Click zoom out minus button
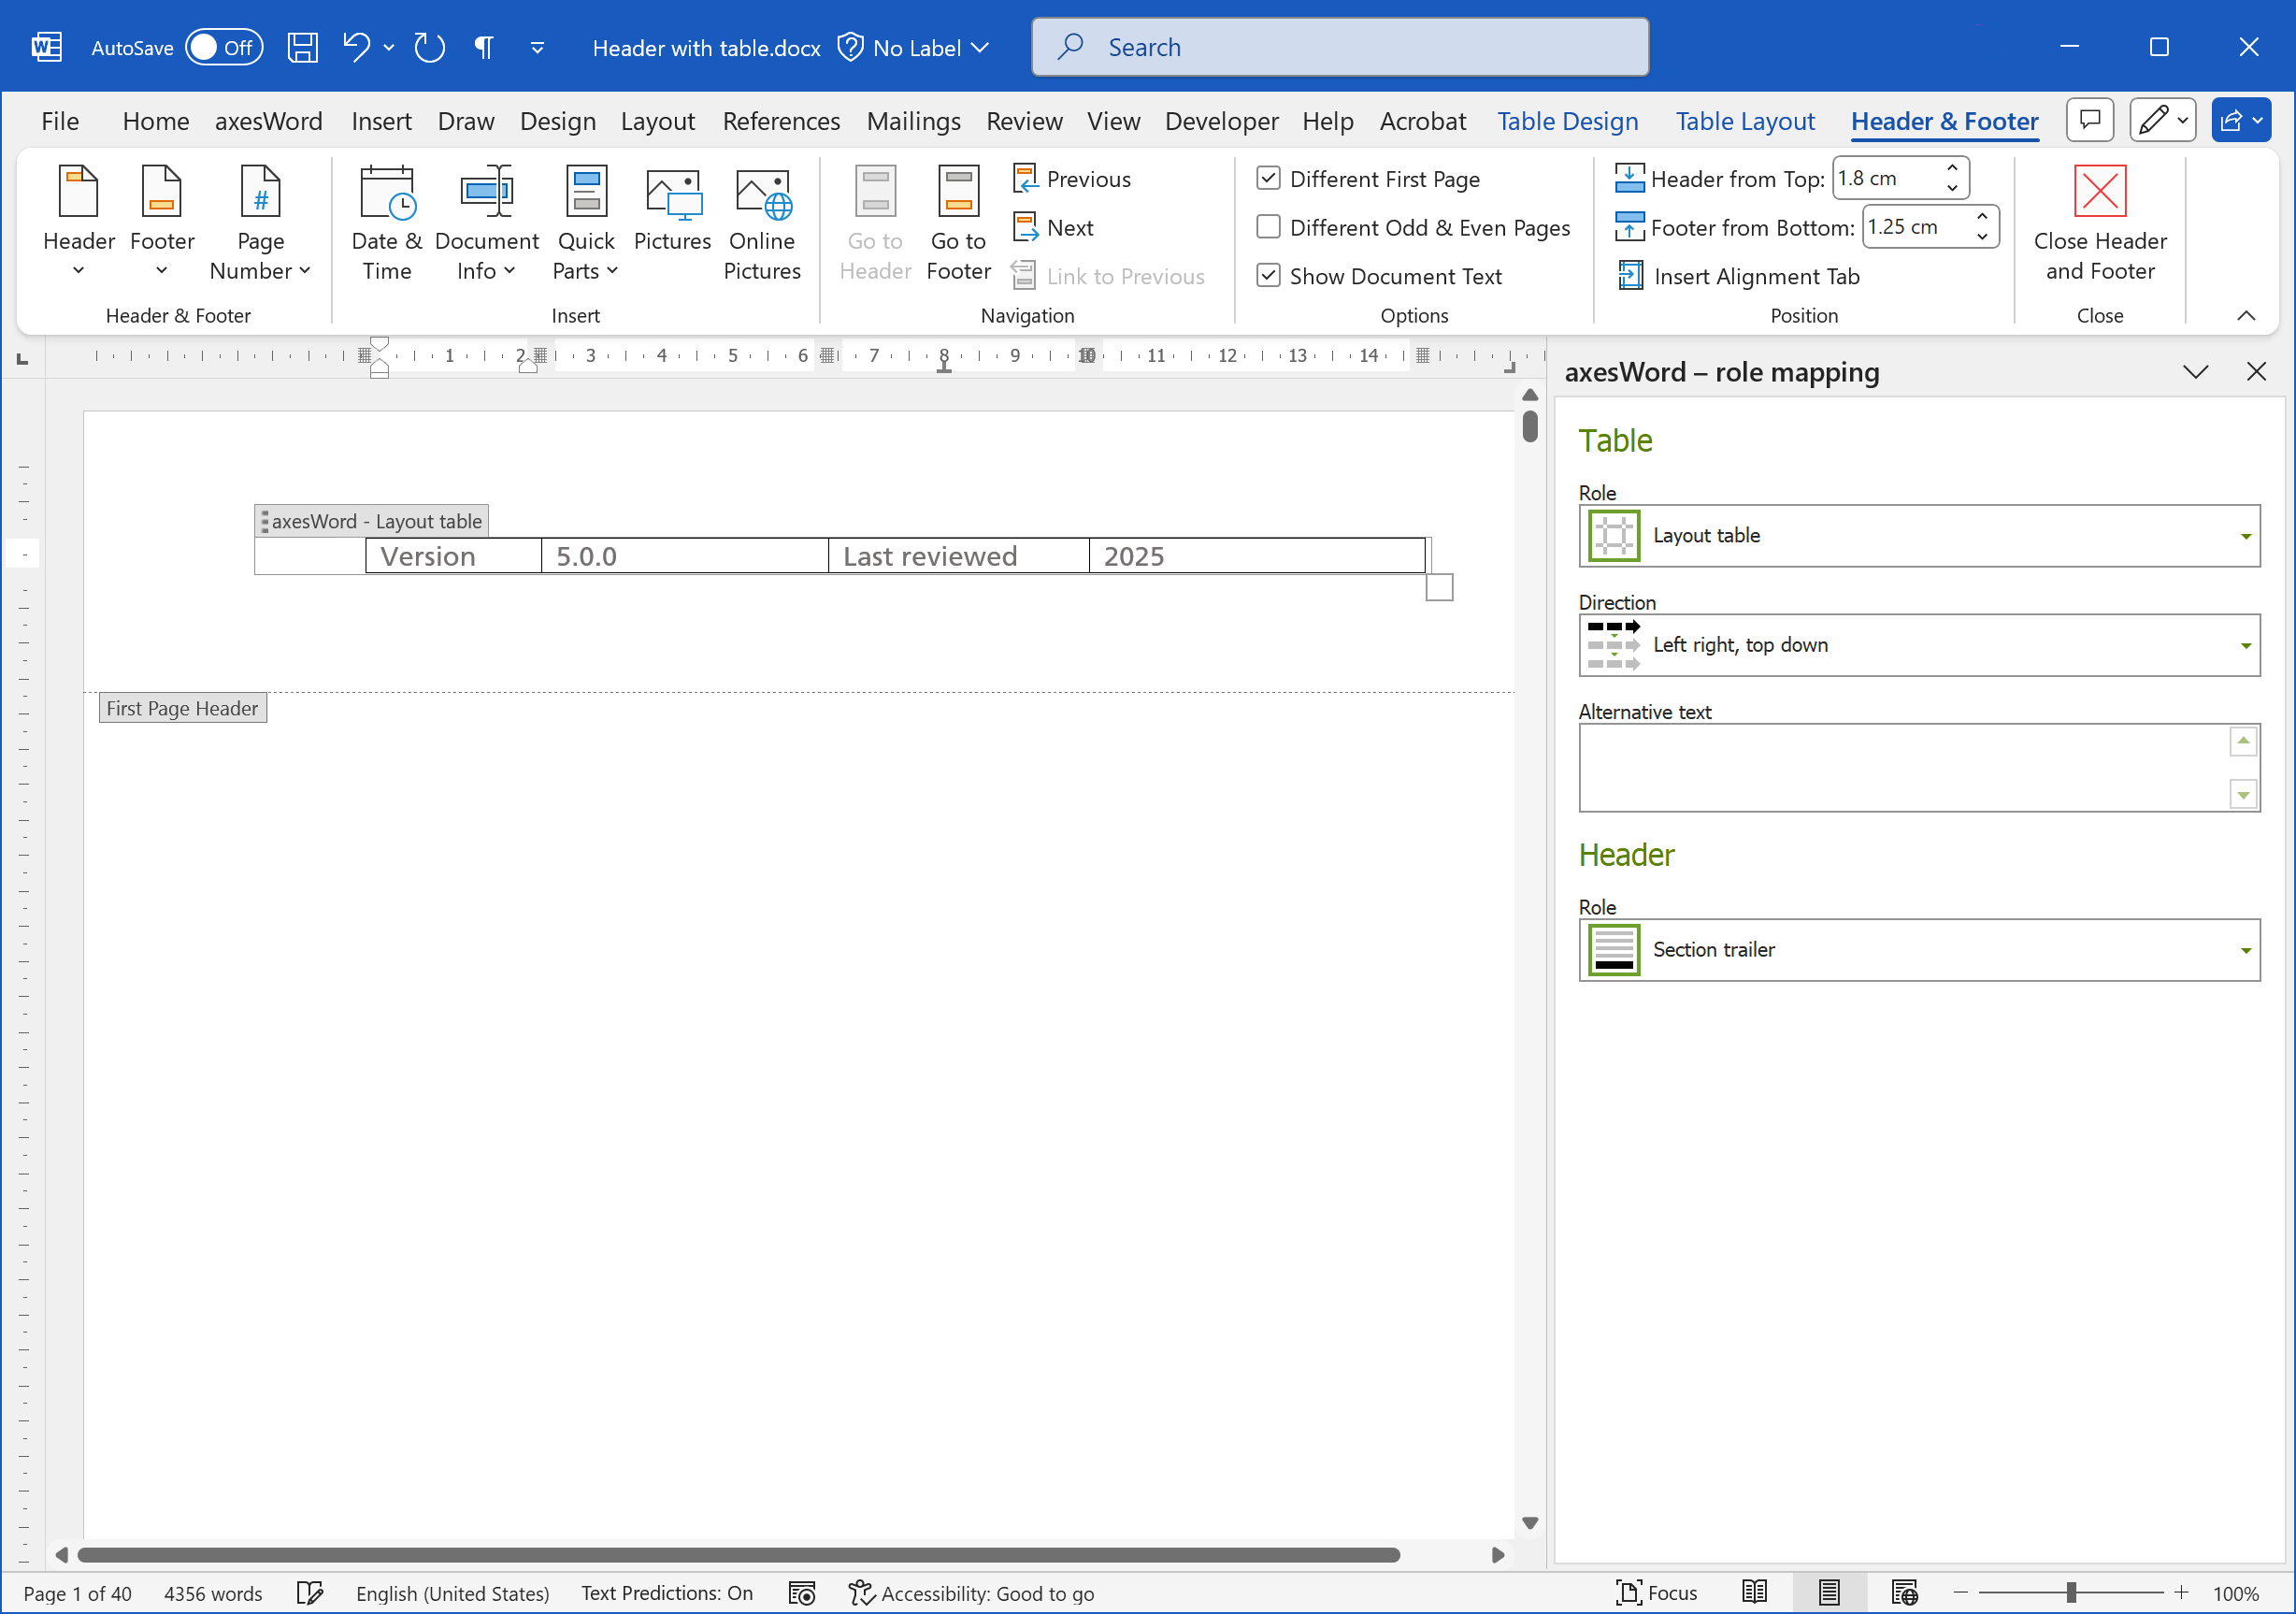The image size is (2296, 1614). pyautogui.click(x=1959, y=1592)
